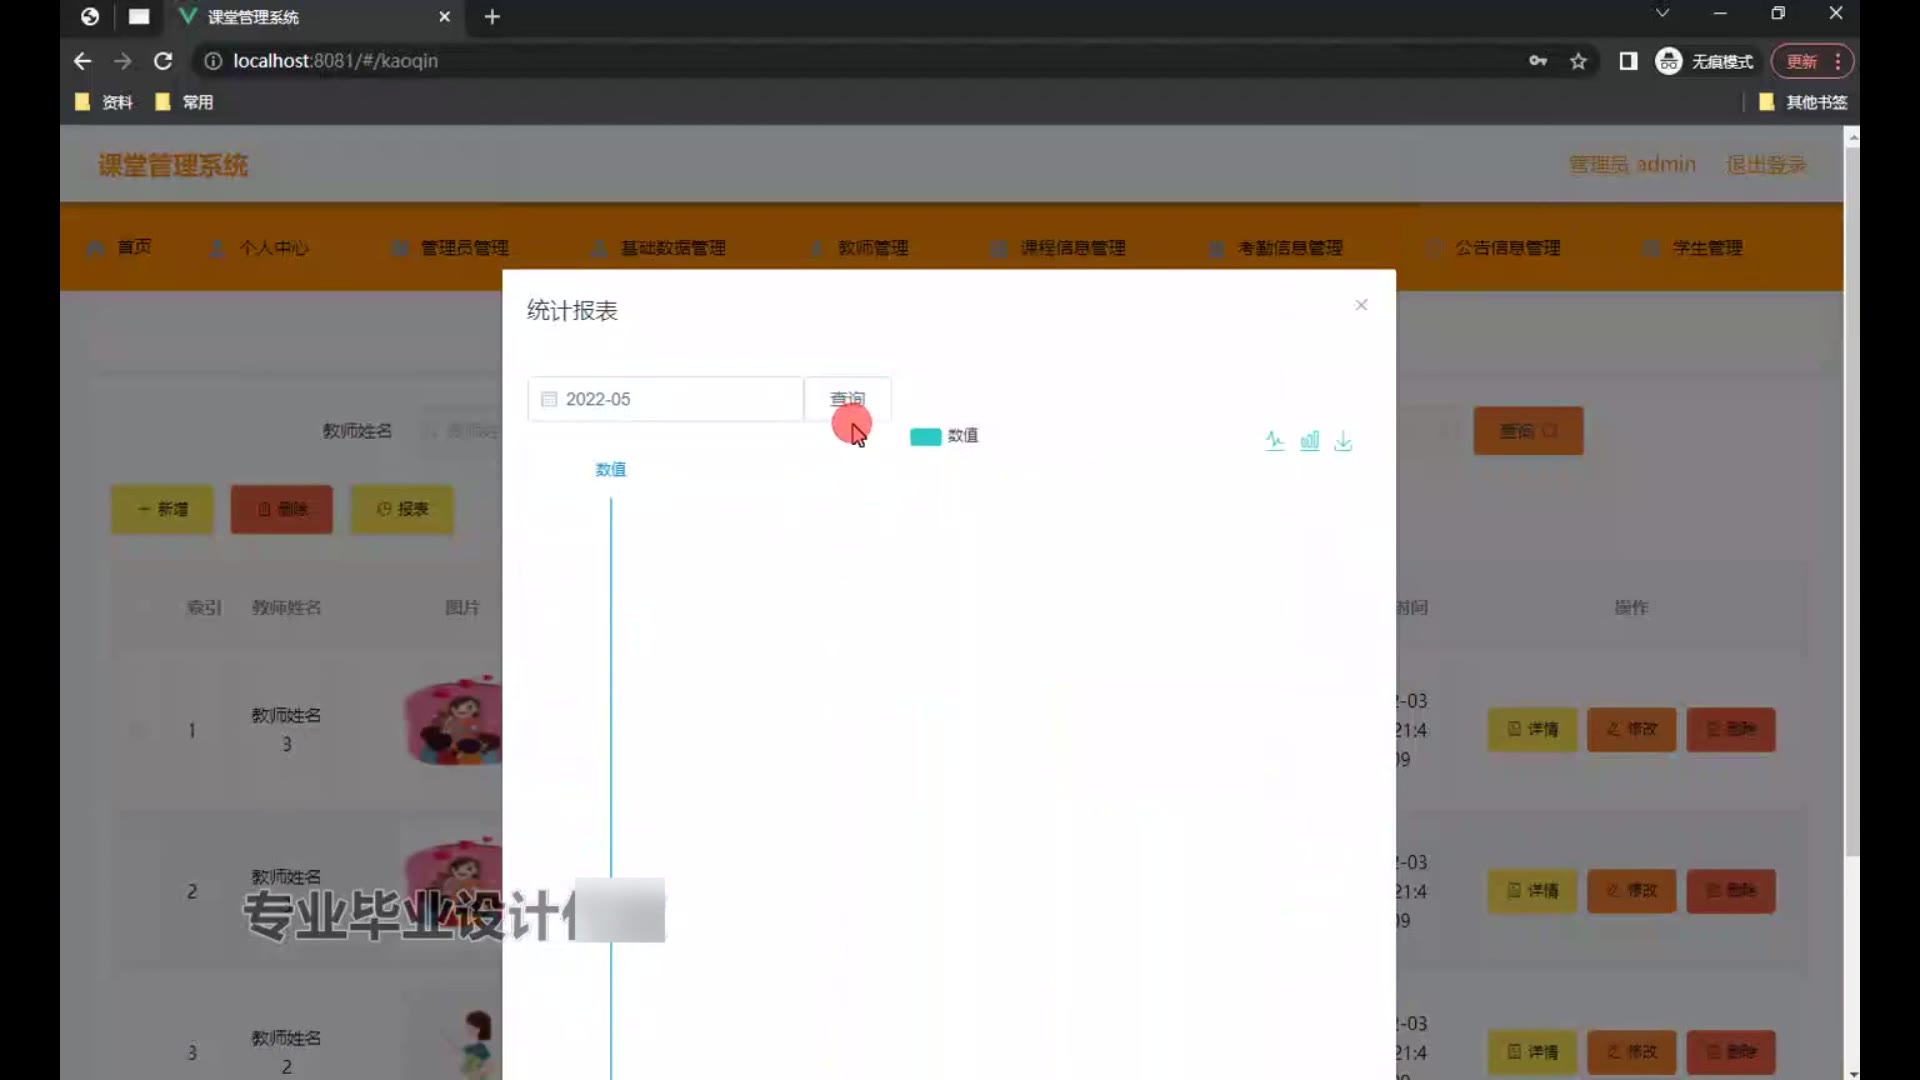
Task: Open 管理员管理 menu item
Action: coord(452,247)
